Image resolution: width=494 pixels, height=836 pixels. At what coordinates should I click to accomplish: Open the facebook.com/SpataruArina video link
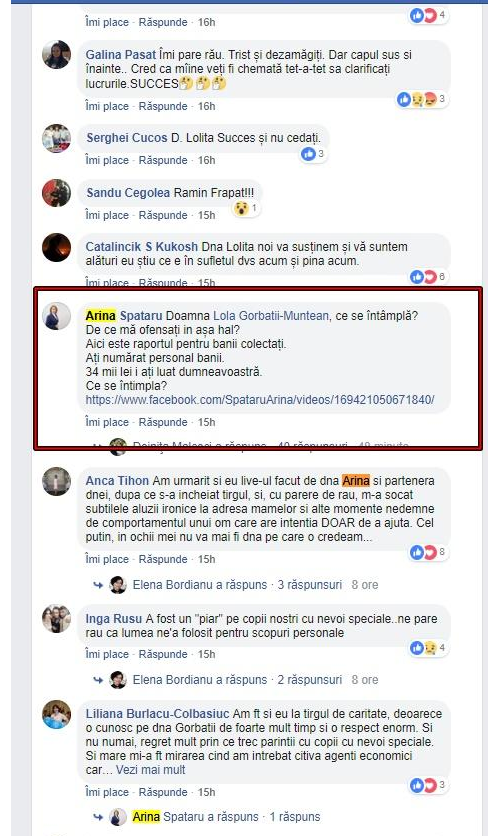(260, 400)
